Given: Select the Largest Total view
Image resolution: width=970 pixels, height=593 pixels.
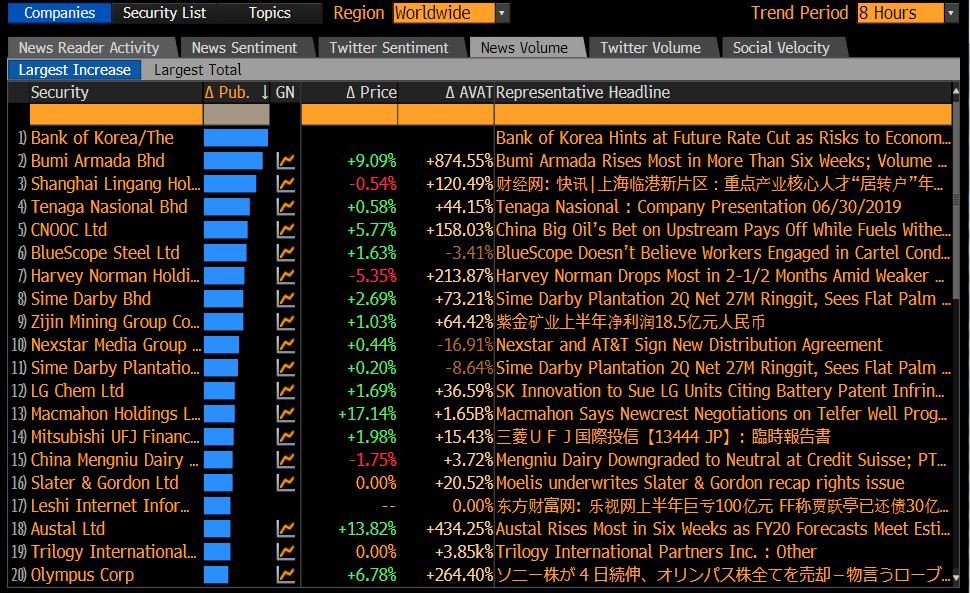Looking at the screenshot, I should coord(198,70).
